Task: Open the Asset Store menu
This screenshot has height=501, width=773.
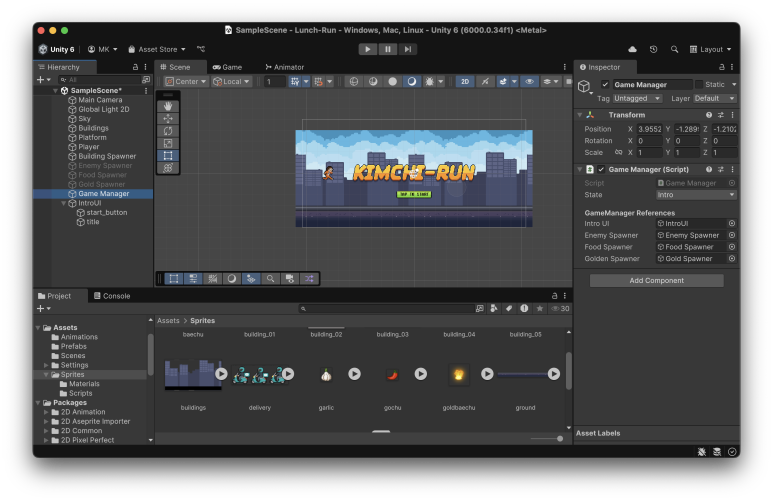Action: (x=157, y=49)
